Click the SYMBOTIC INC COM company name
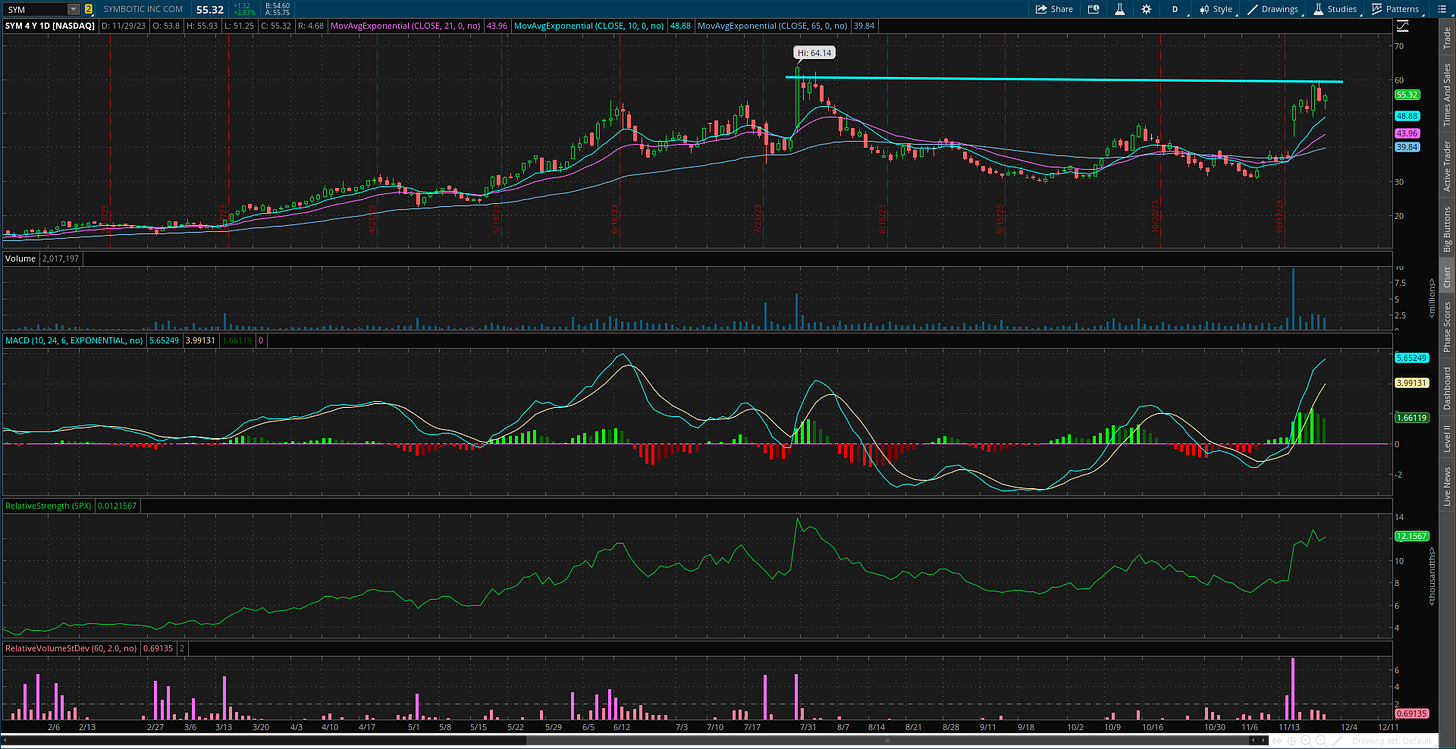Image resolution: width=1456 pixels, height=749 pixels. pos(143,9)
